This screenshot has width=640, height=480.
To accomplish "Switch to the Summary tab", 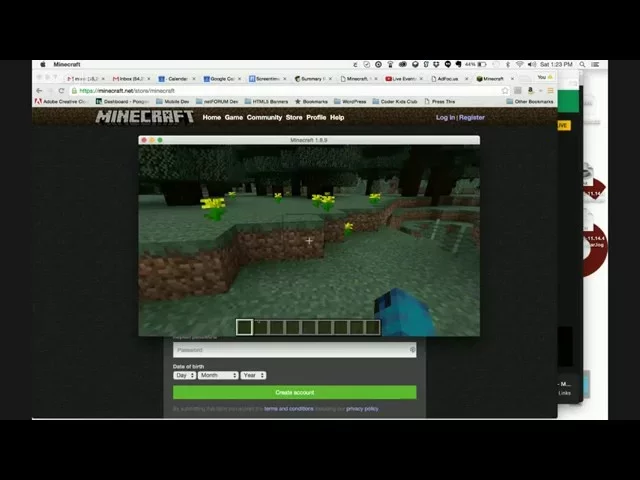I will tap(313, 78).
